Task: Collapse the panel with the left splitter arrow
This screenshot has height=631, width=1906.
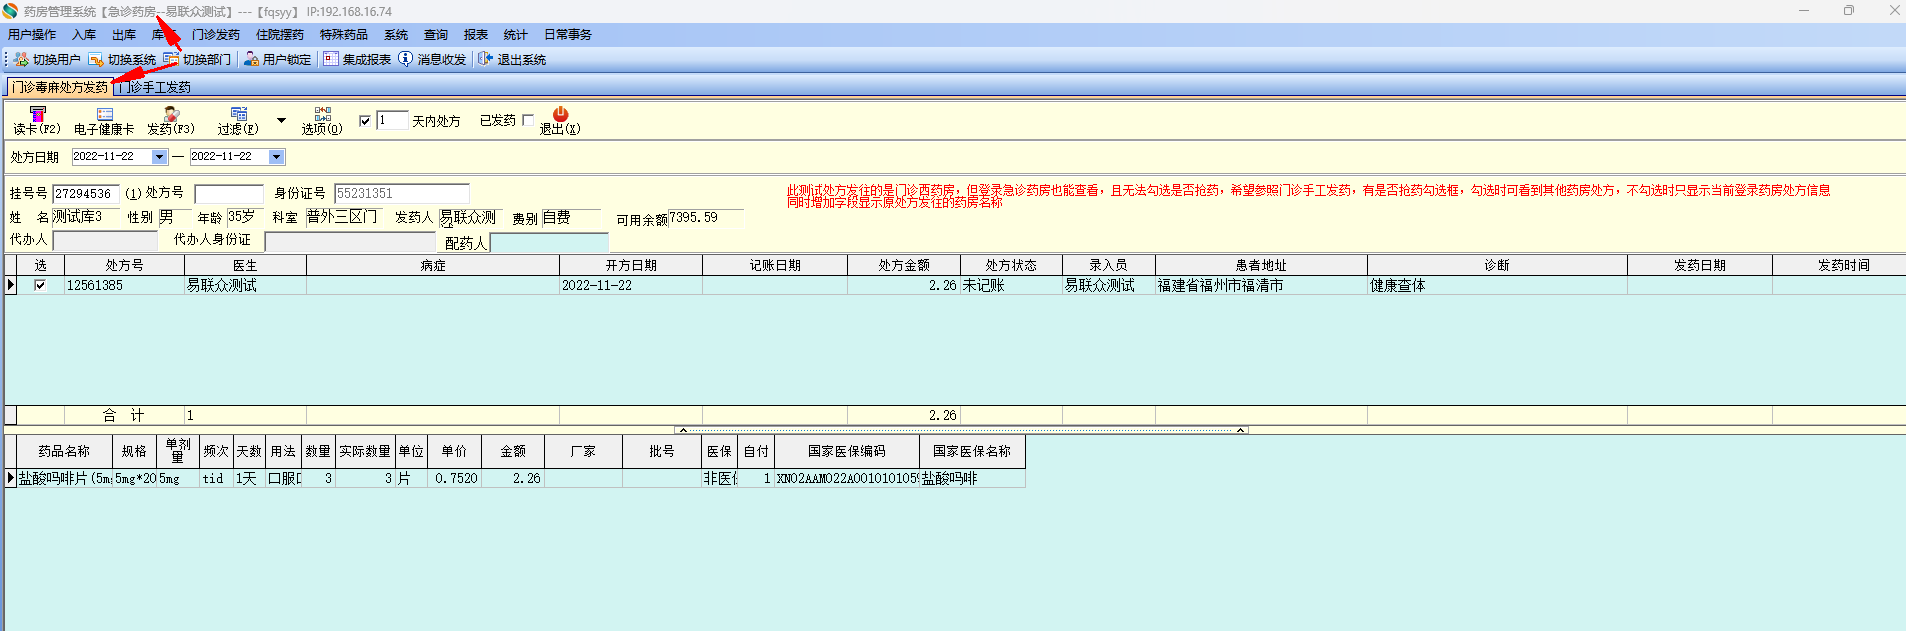Action: [683, 430]
